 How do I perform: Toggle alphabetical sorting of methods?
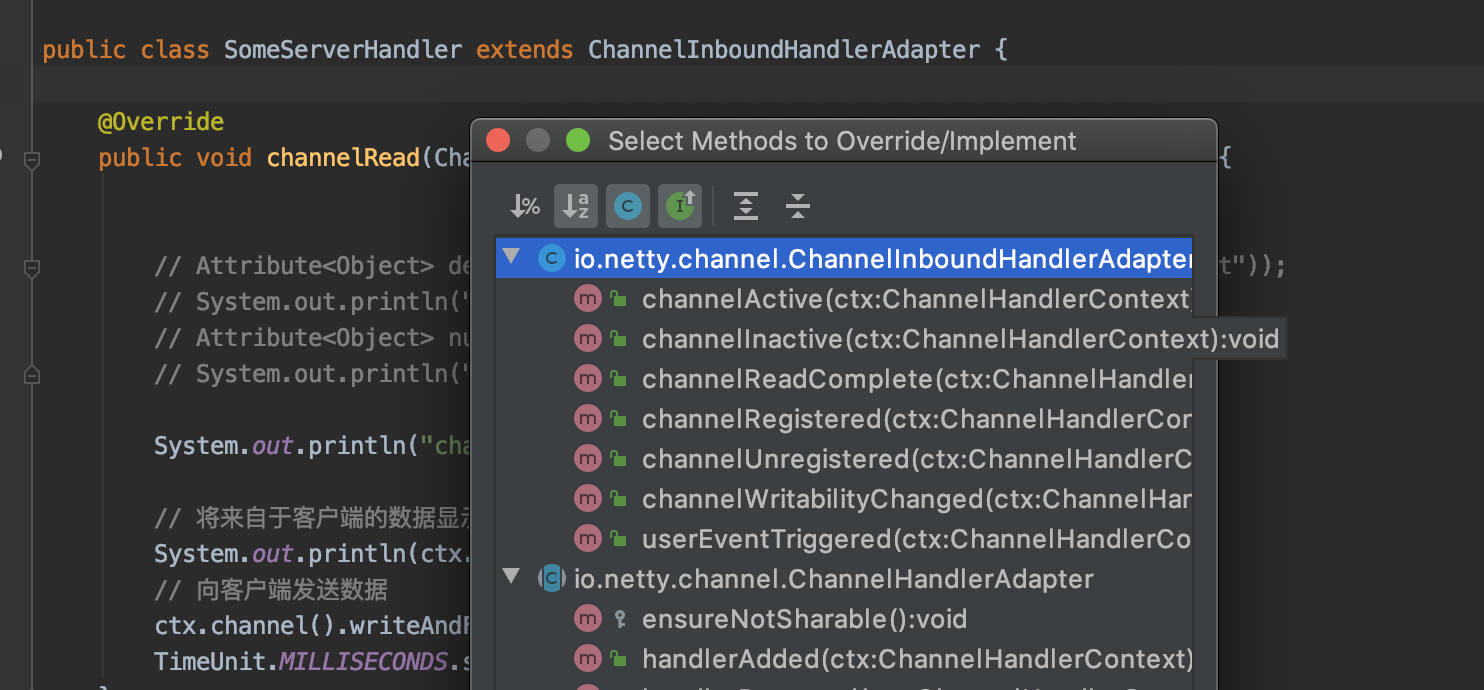[576, 206]
